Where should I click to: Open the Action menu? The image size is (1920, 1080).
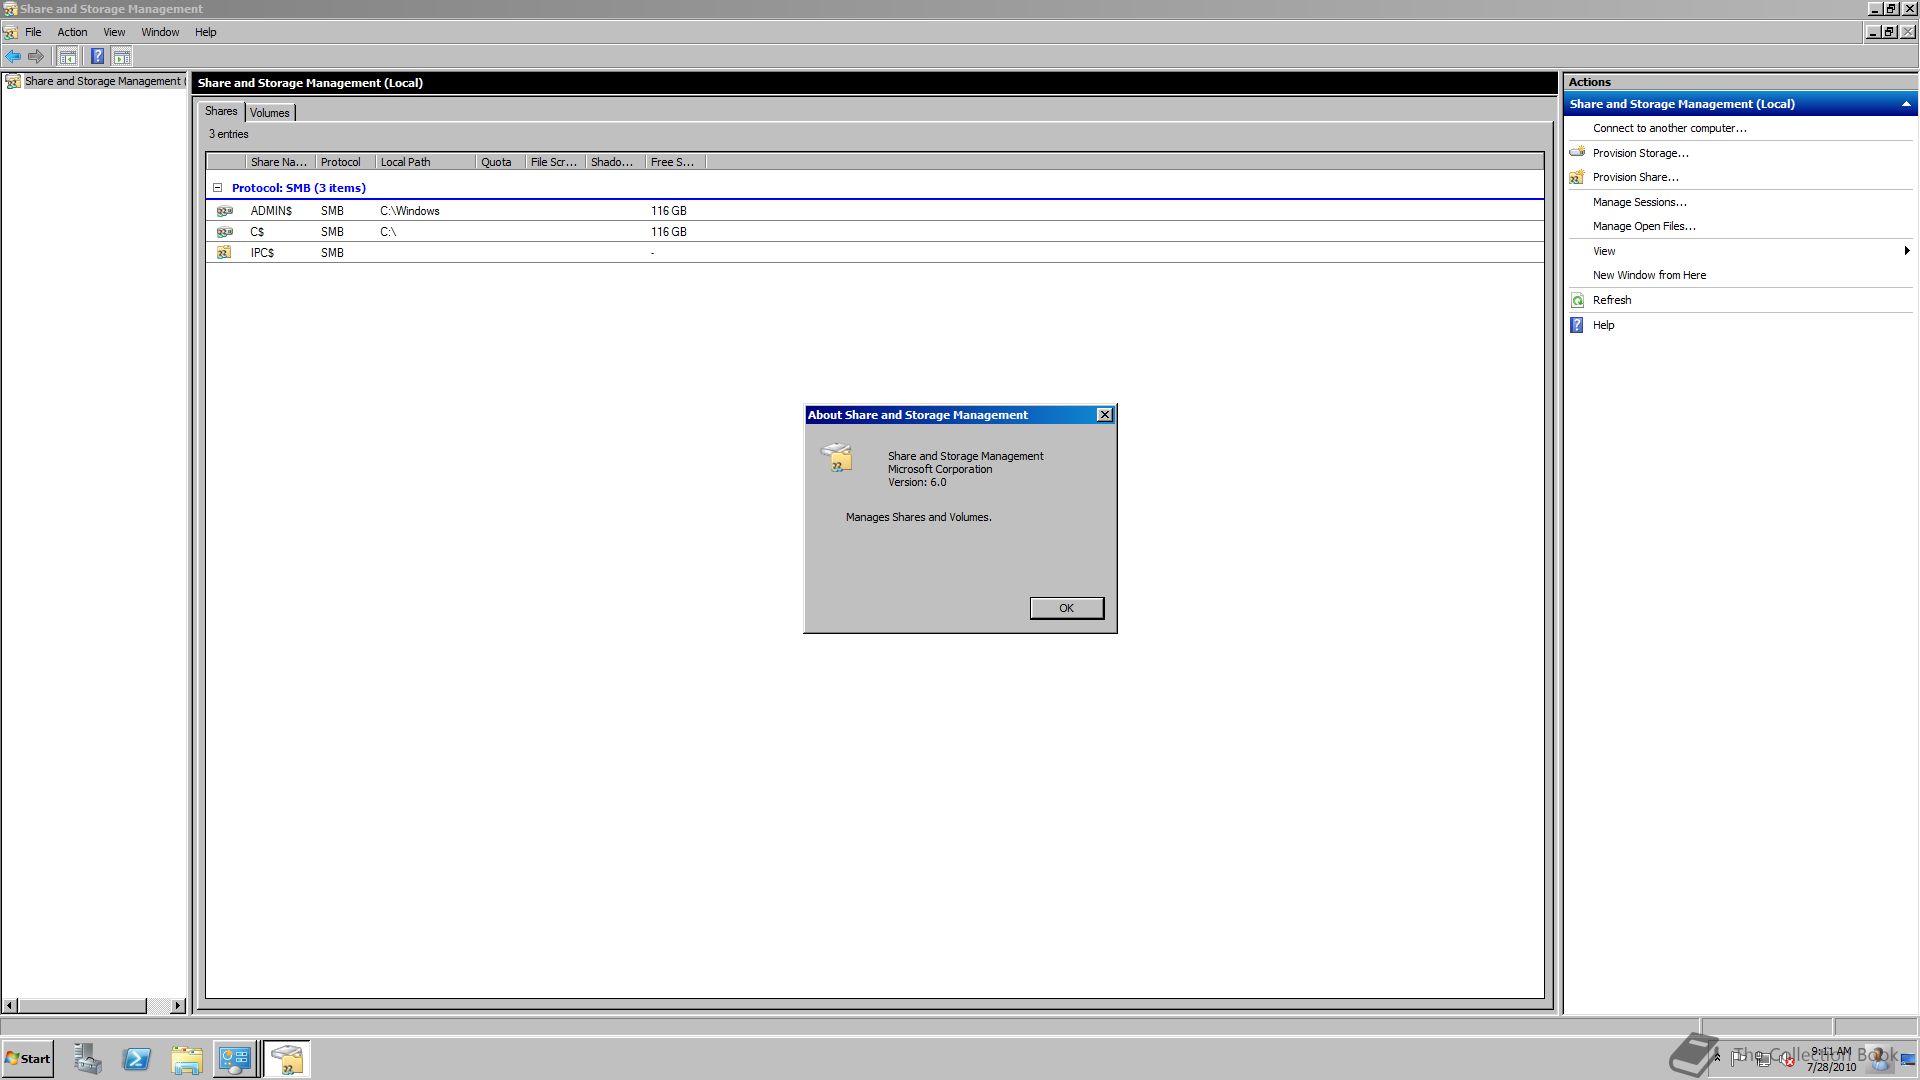(x=72, y=32)
